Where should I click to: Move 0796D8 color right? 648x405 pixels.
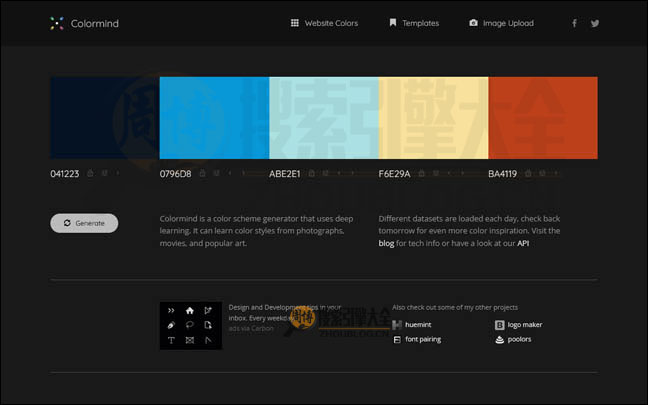(x=243, y=173)
